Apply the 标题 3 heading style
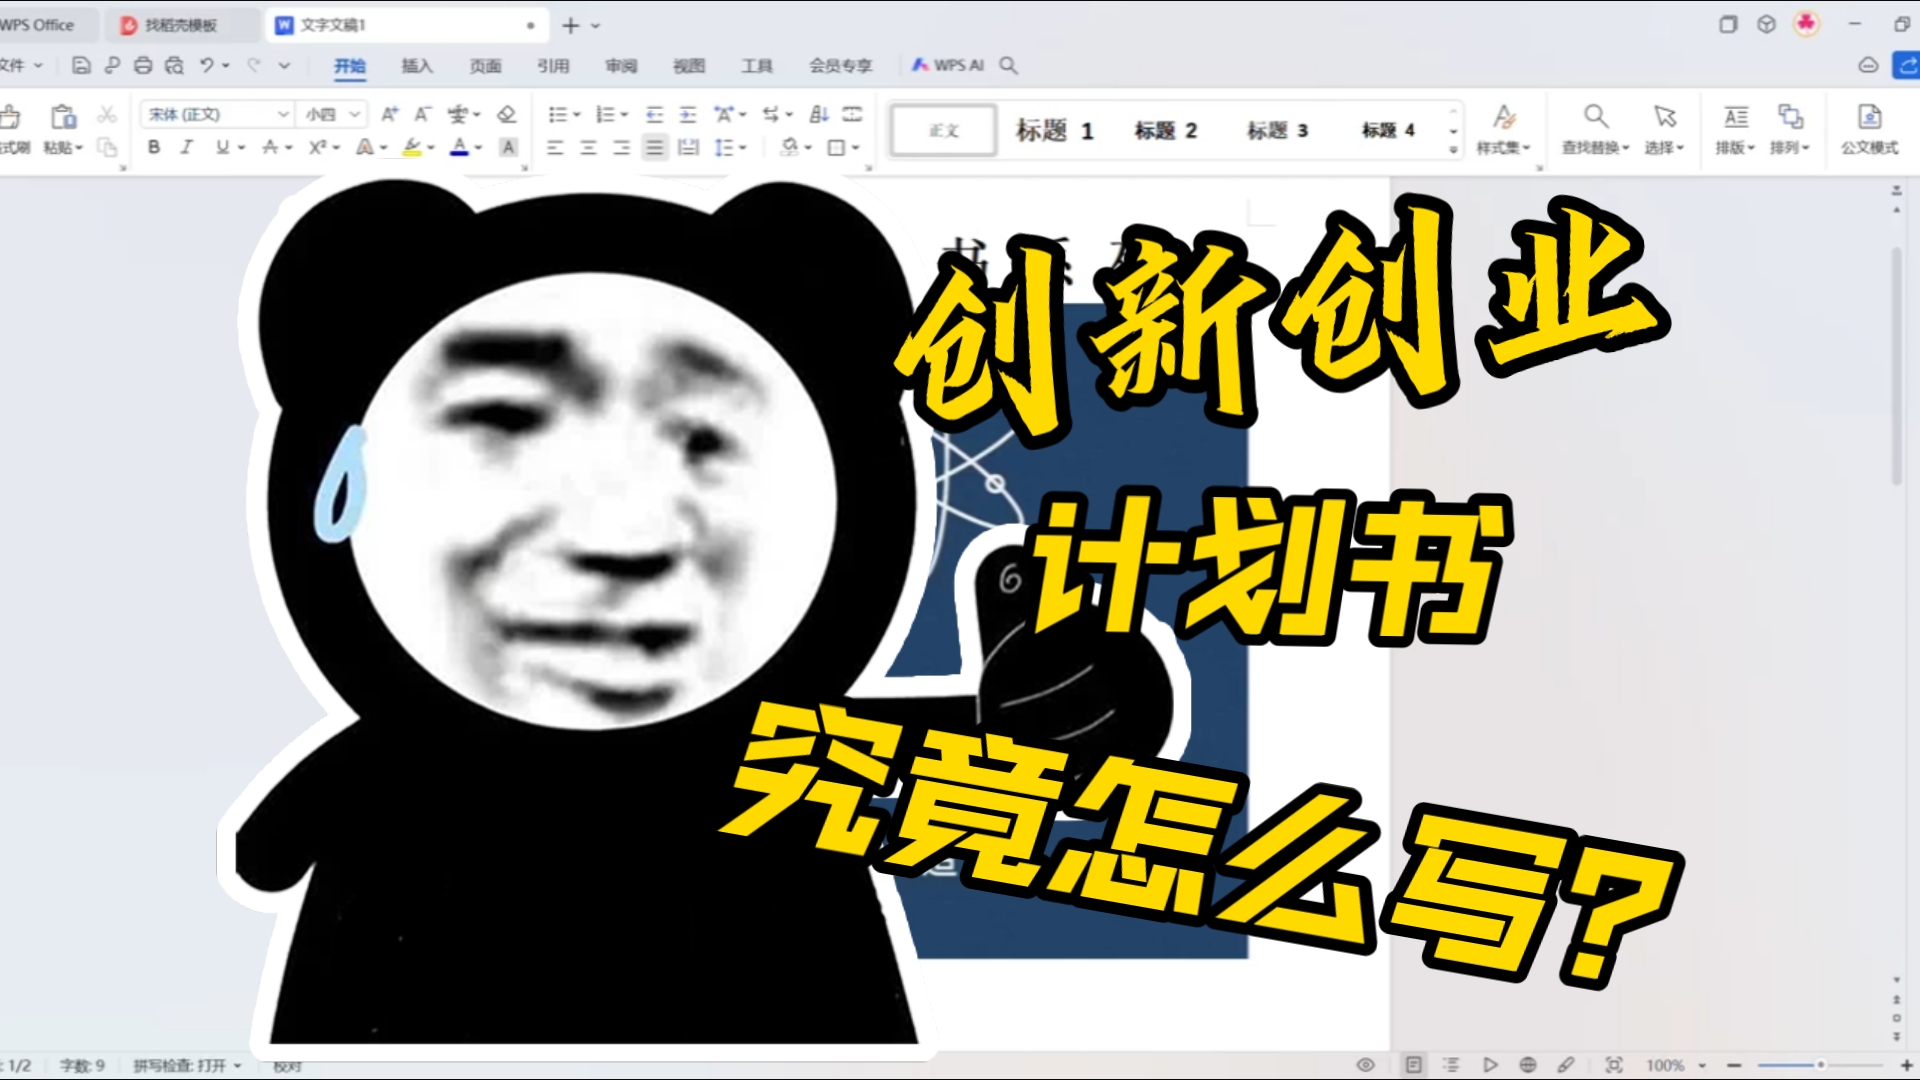The image size is (1920, 1080). coord(1278,130)
